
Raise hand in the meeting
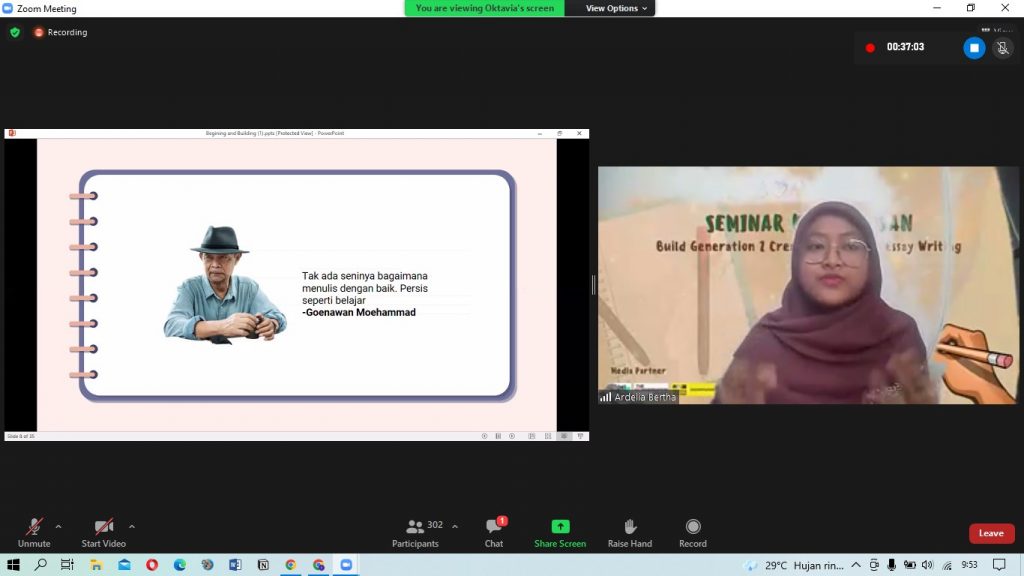(629, 532)
